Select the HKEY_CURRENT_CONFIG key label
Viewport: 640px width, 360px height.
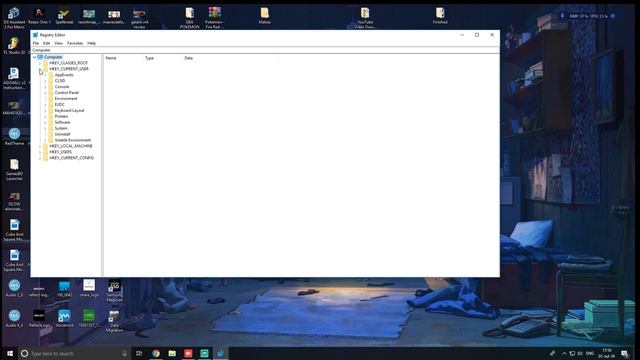pos(71,158)
